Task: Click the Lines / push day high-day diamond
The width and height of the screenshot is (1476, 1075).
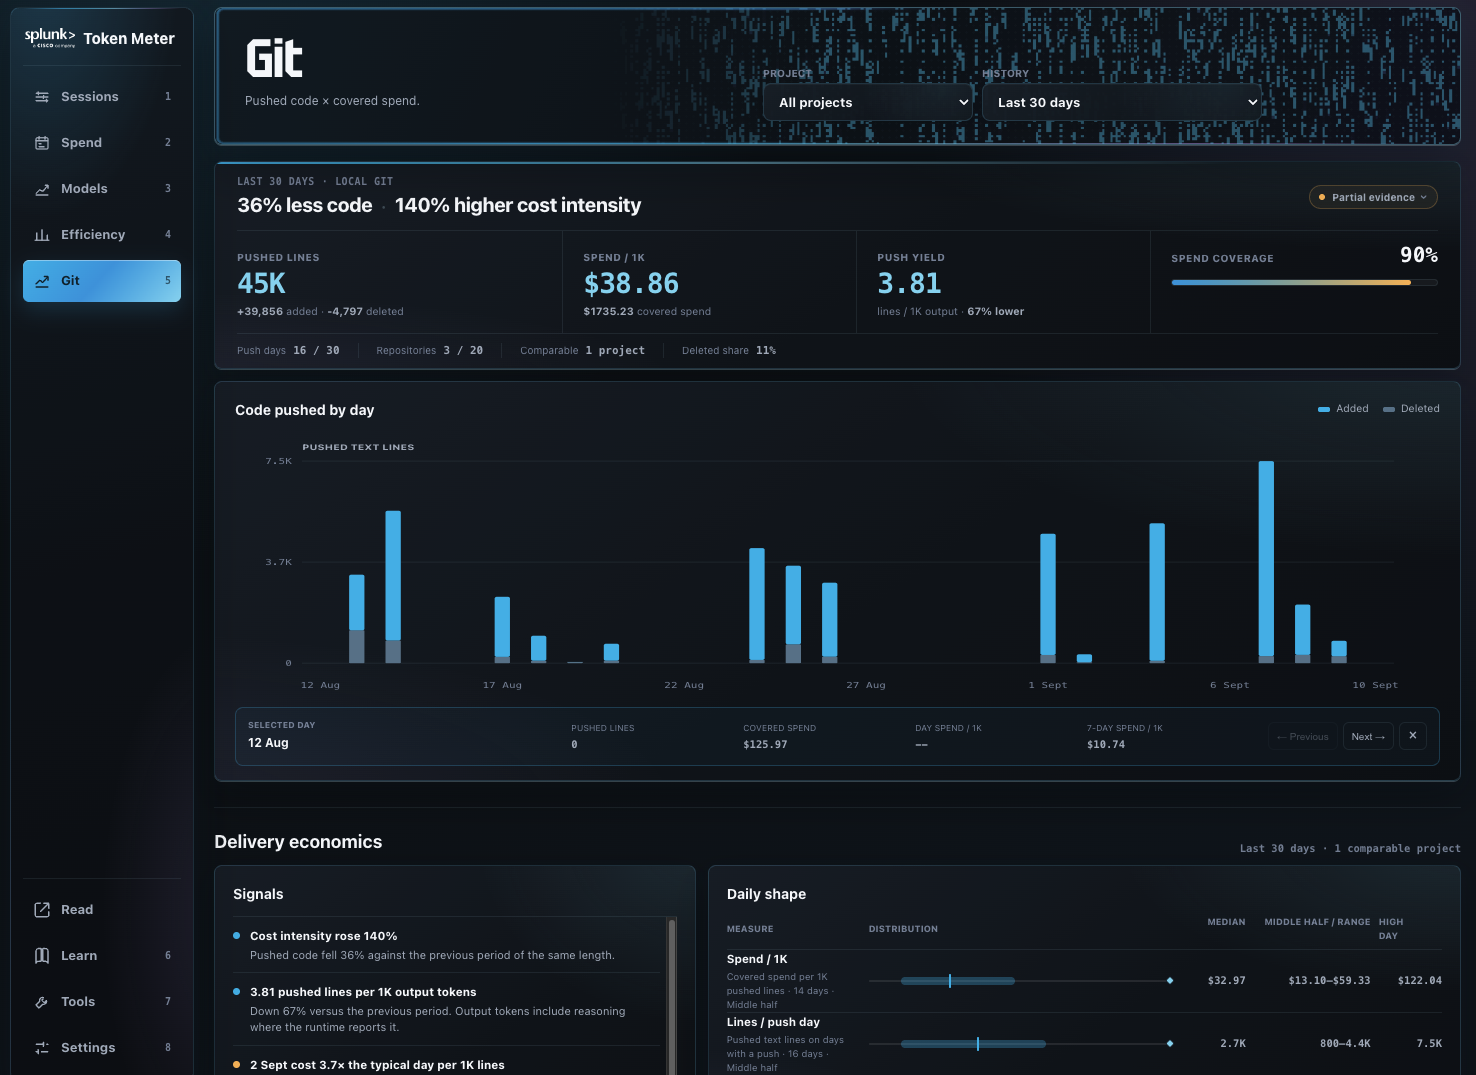Action: coord(1170,1044)
